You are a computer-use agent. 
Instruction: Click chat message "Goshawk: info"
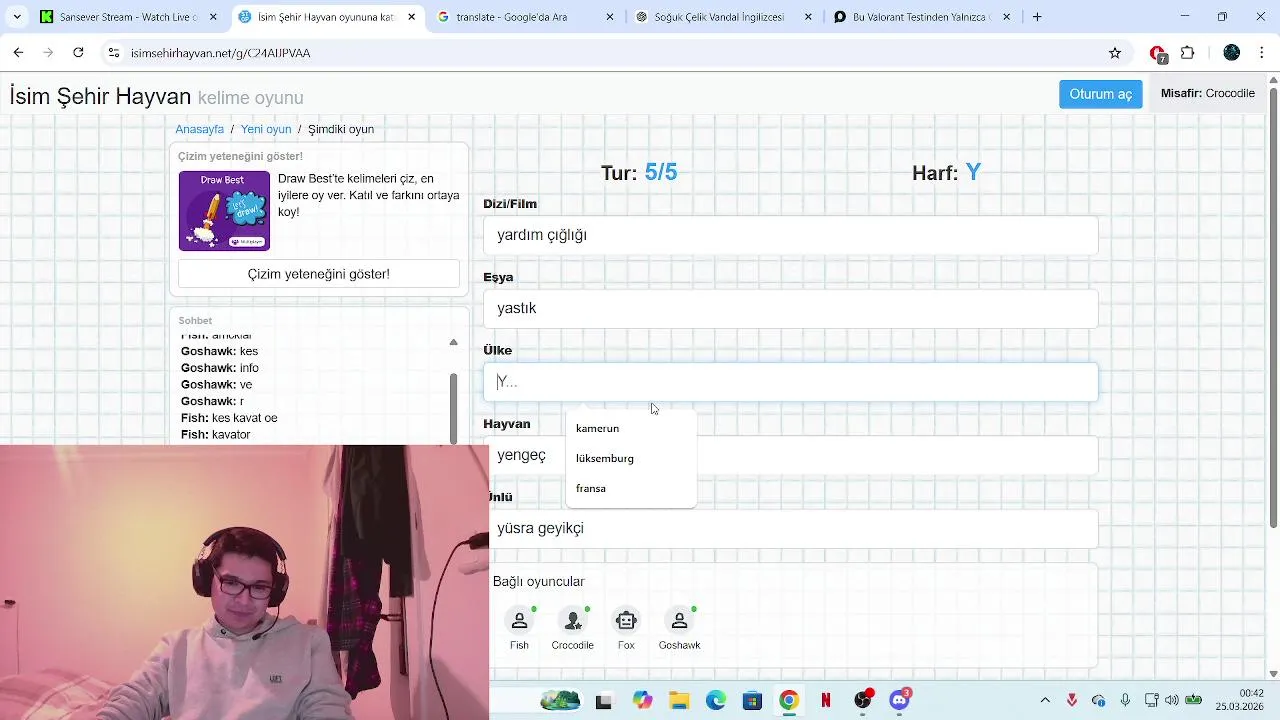219,368
